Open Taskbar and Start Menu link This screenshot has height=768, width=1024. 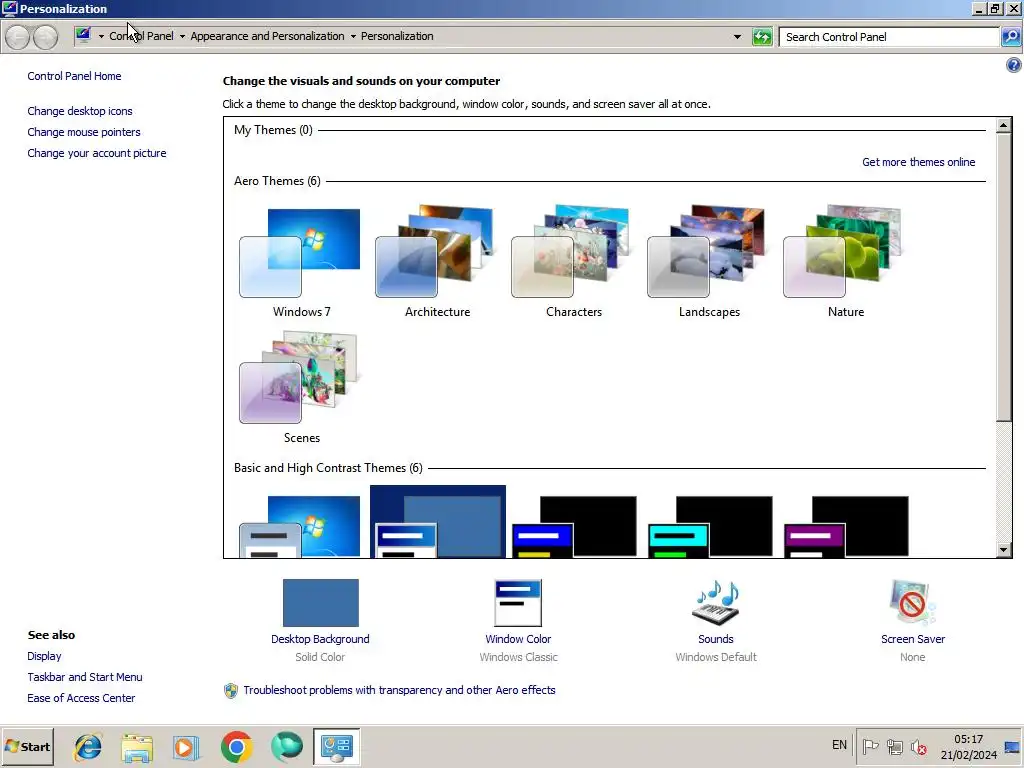[x=85, y=677]
